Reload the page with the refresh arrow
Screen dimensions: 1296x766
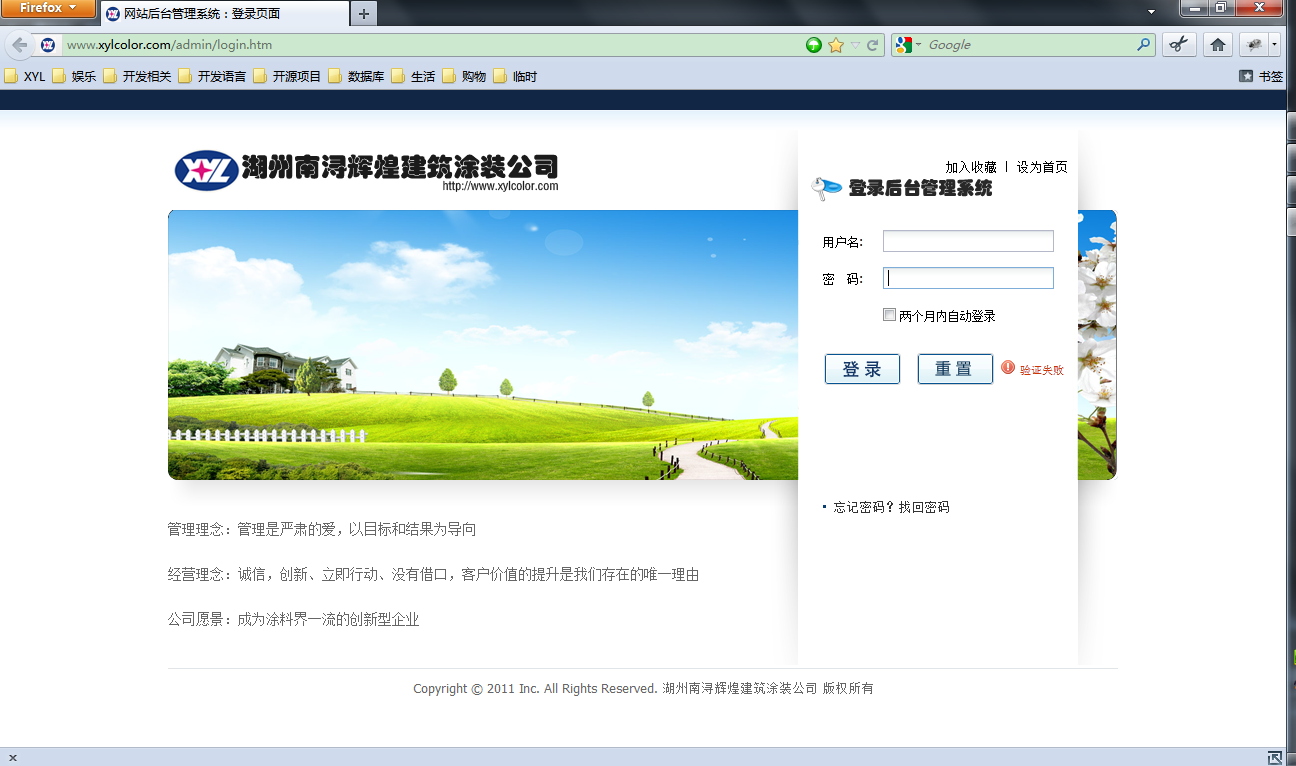(872, 45)
